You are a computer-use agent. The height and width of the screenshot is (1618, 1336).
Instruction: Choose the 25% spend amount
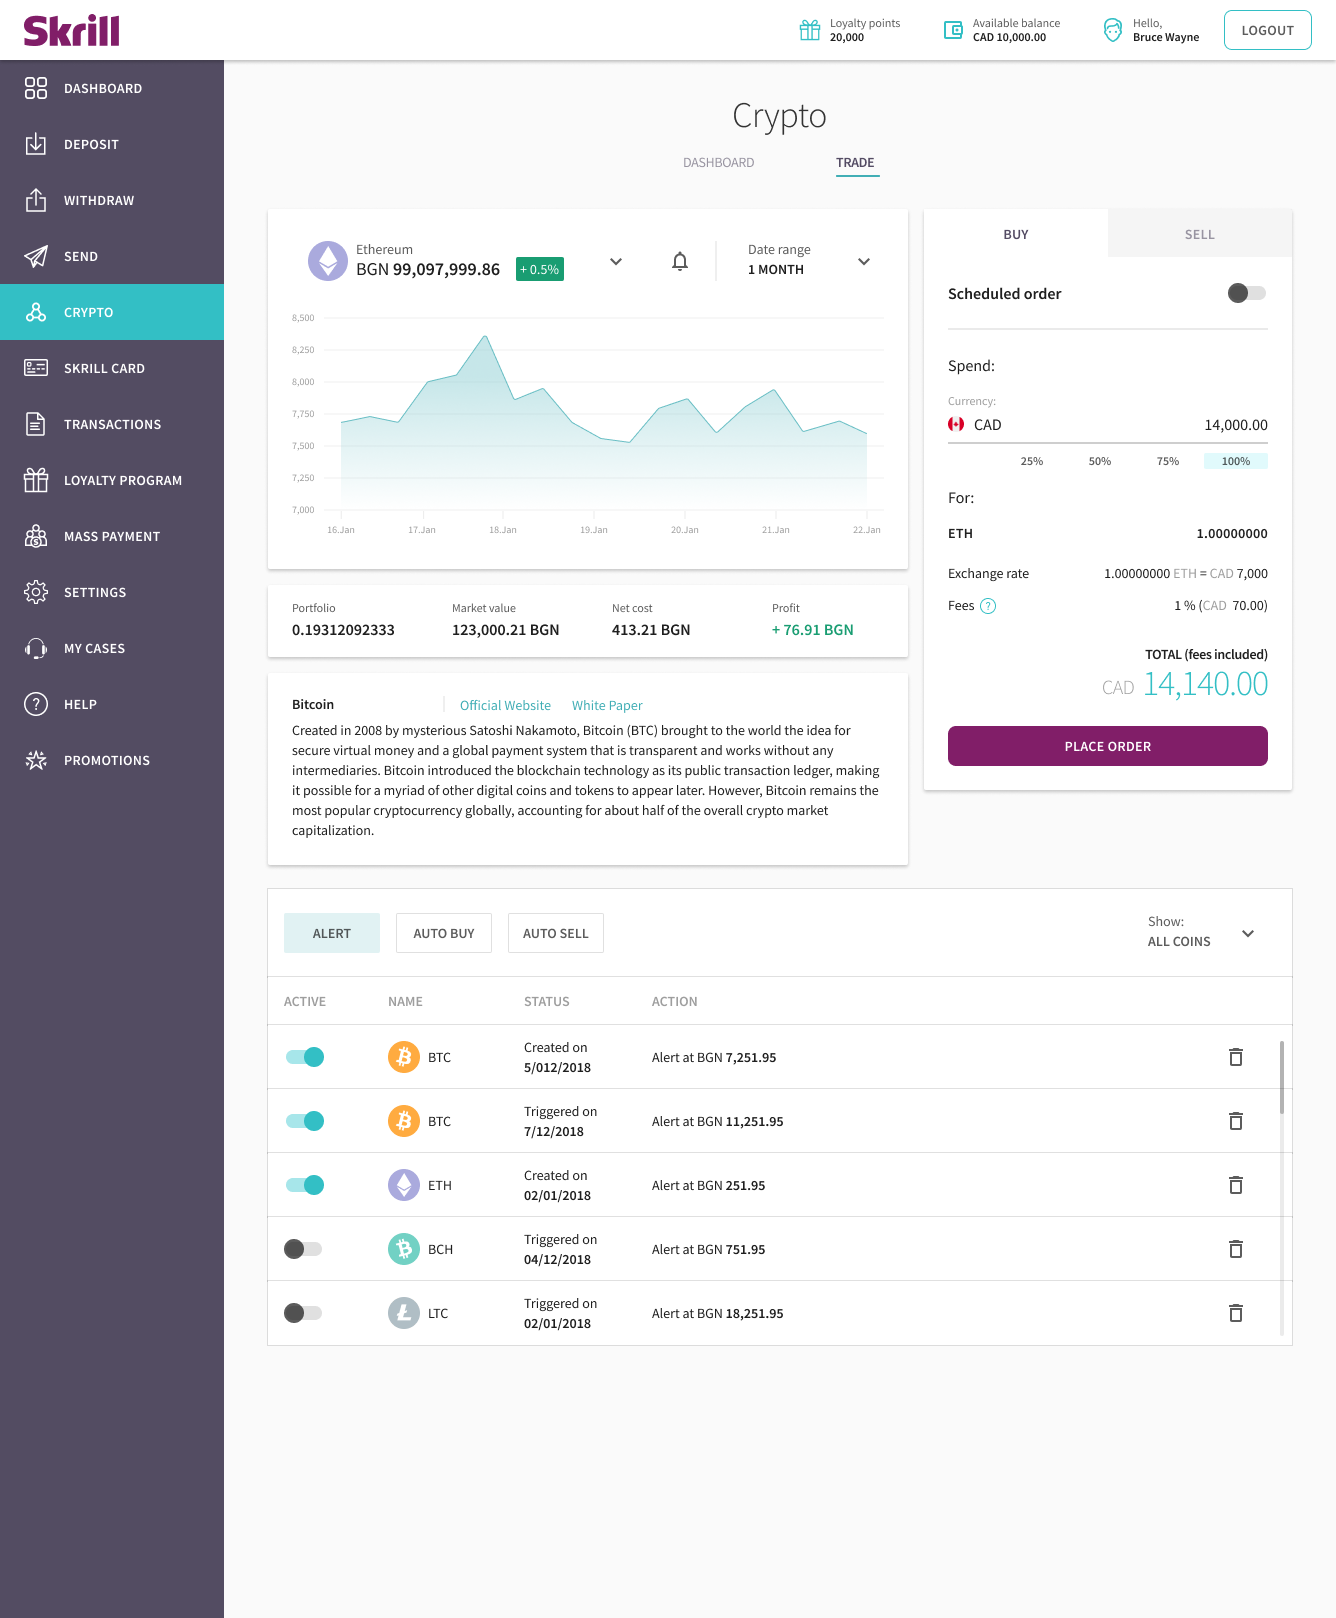[x=1032, y=461]
